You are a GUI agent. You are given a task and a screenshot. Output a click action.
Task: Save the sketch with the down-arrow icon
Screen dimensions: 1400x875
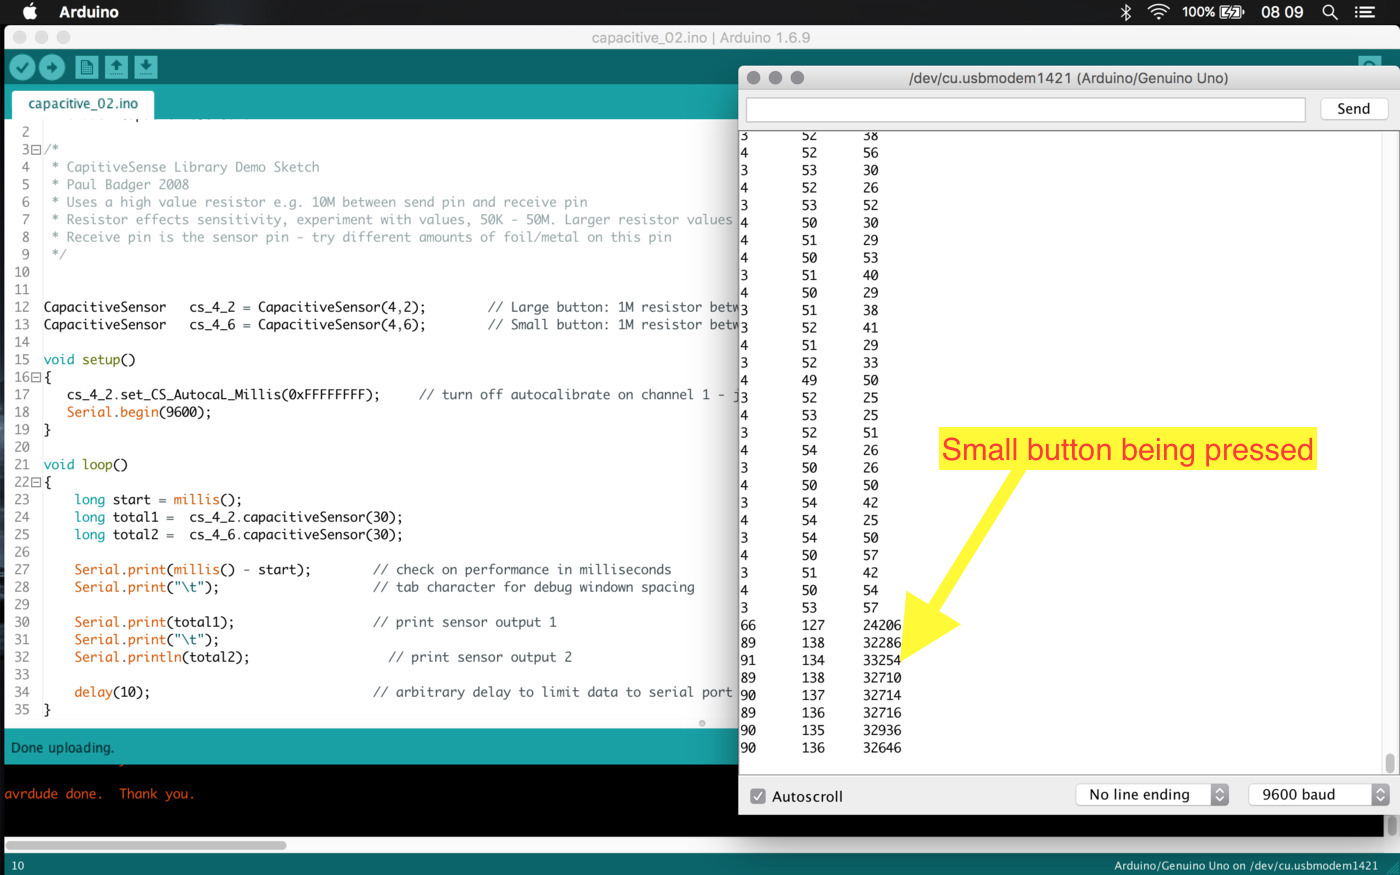[x=145, y=67]
